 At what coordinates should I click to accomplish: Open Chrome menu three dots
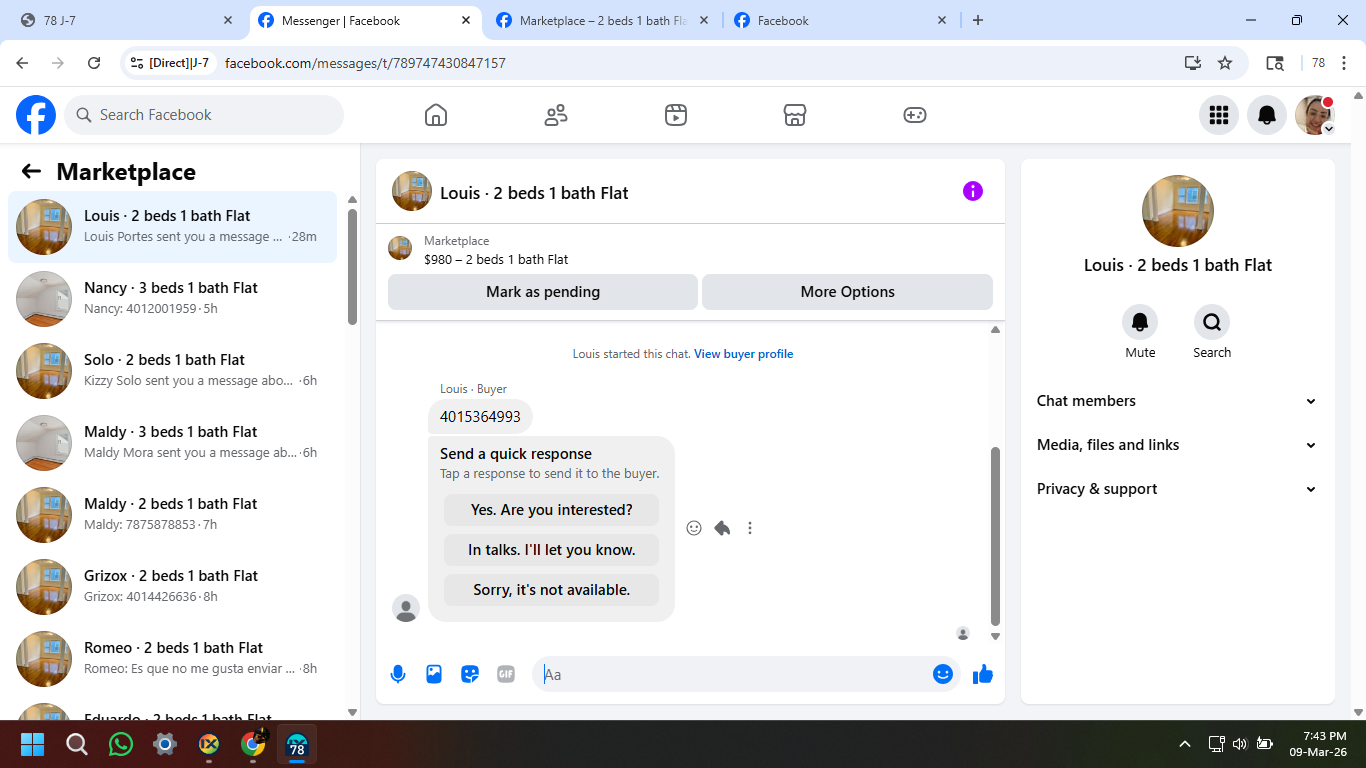pyautogui.click(x=1345, y=63)
